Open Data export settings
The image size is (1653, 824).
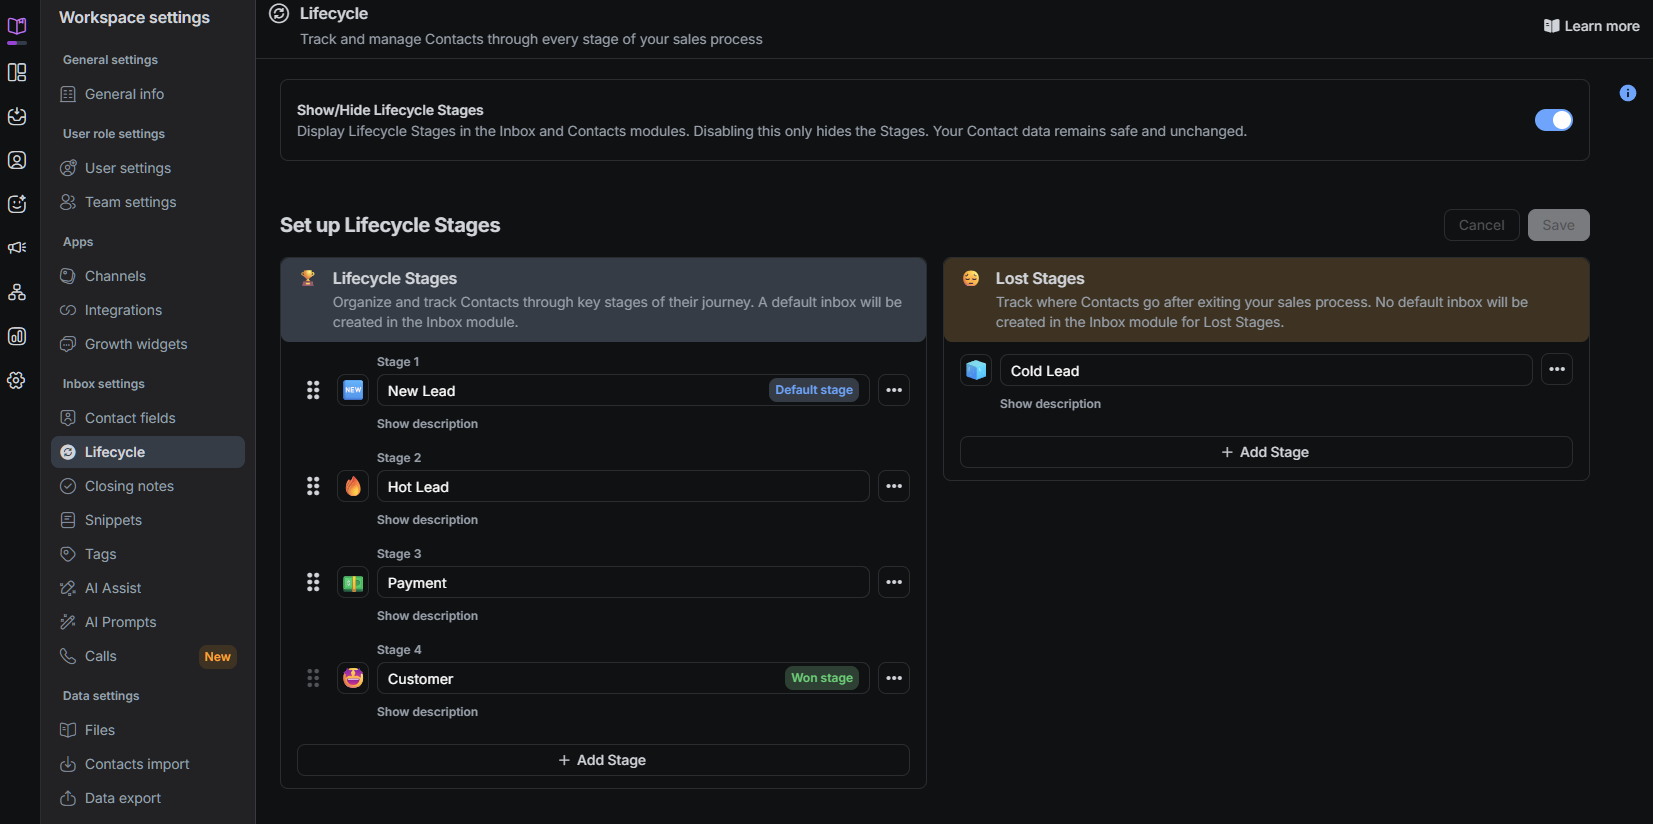(x=148, y=798)
